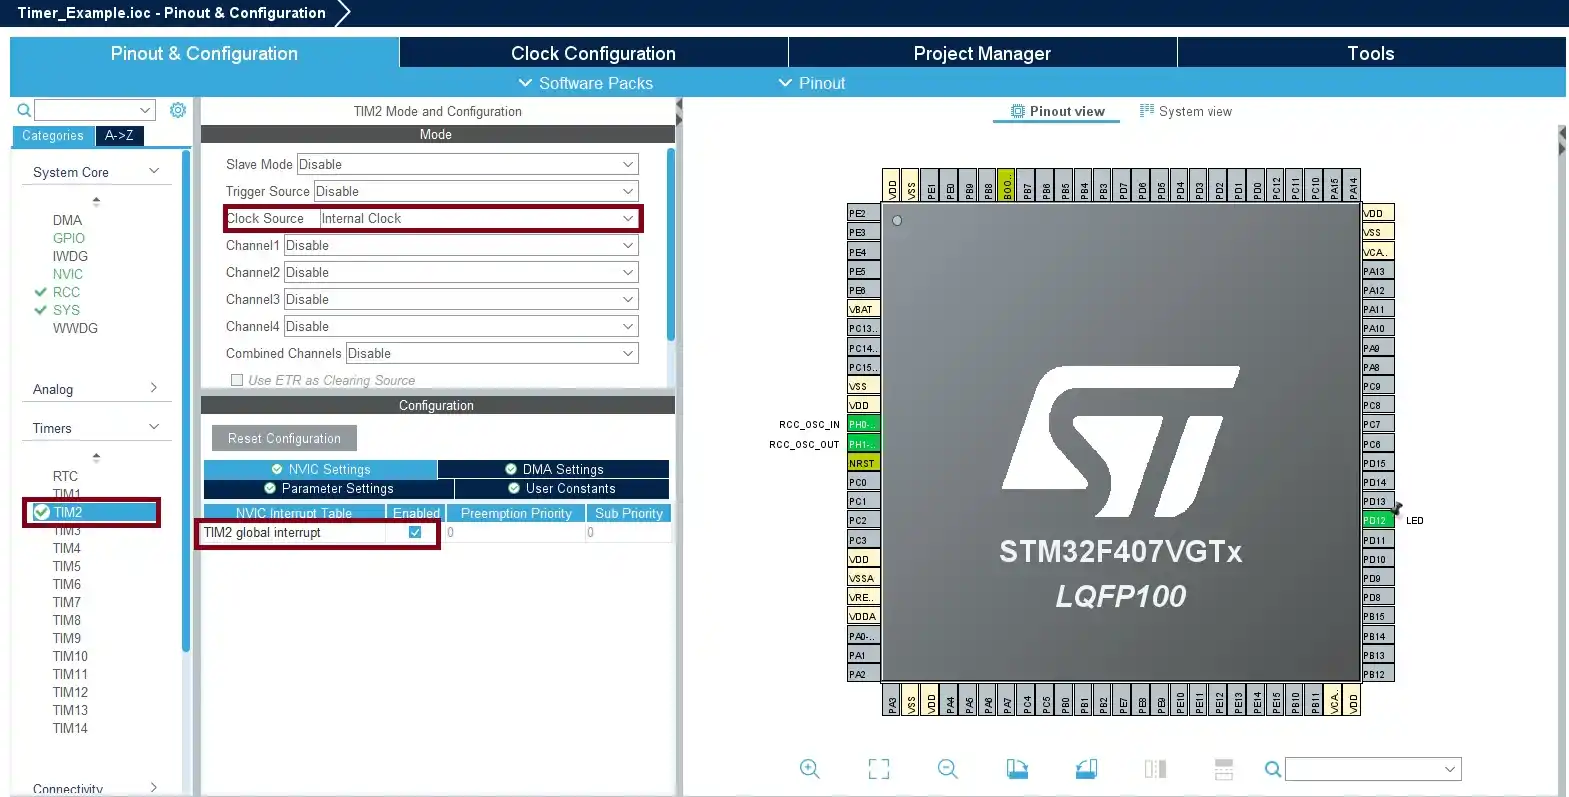Open the Pinout dropdown menu
Image resolution: width=1569 pixels, height=797 pixels.
tap(812, 83)
